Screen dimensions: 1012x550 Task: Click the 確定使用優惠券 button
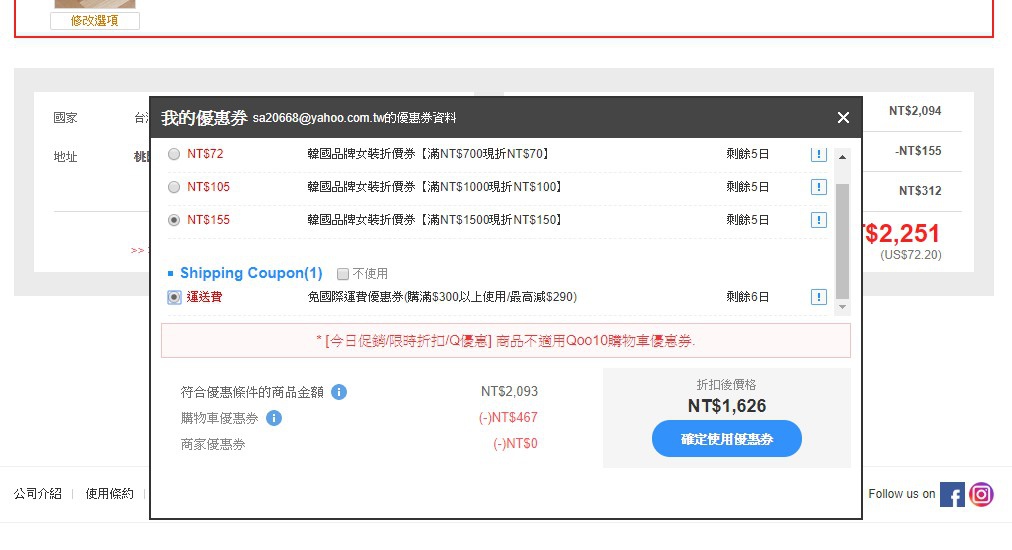click(x=727, y=439)
